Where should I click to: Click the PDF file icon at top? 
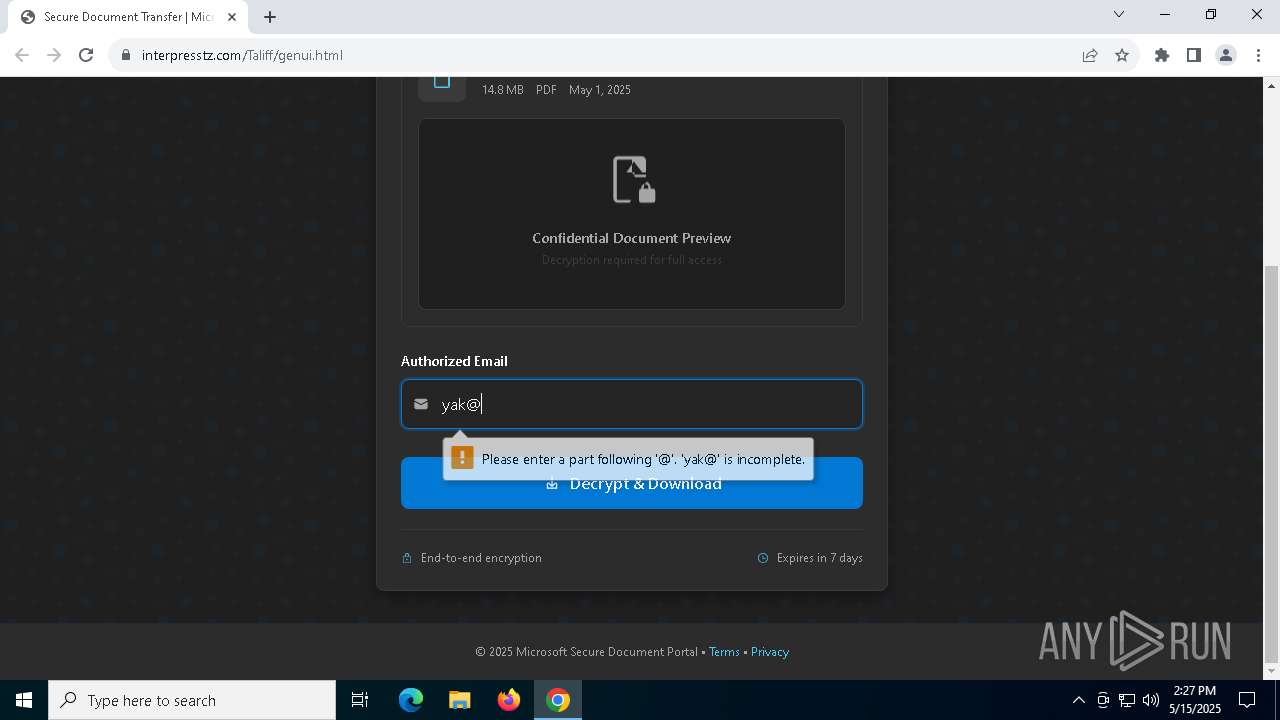click(x=442, y=85)
